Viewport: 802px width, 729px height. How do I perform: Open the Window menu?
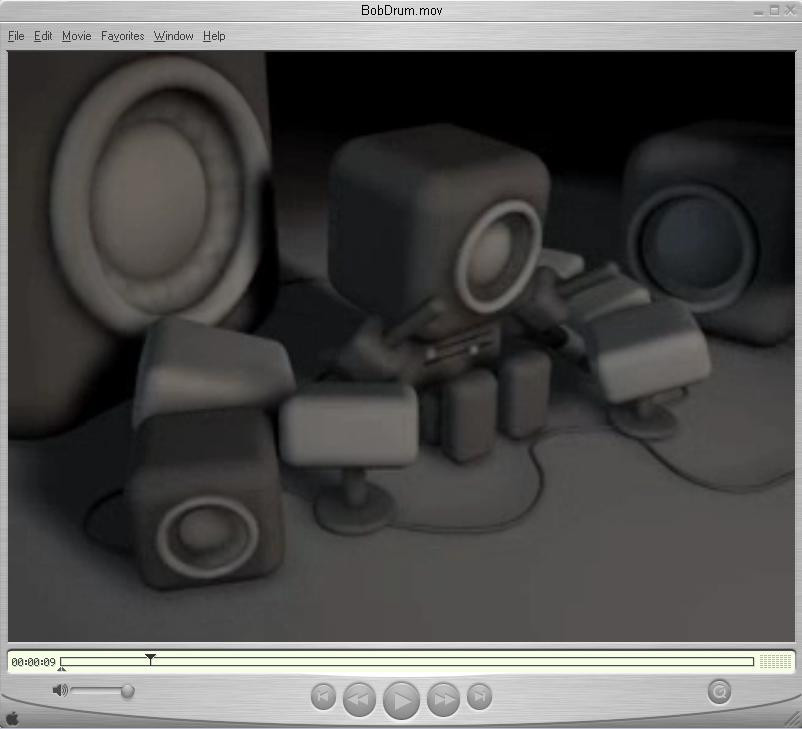pos(173,36)
